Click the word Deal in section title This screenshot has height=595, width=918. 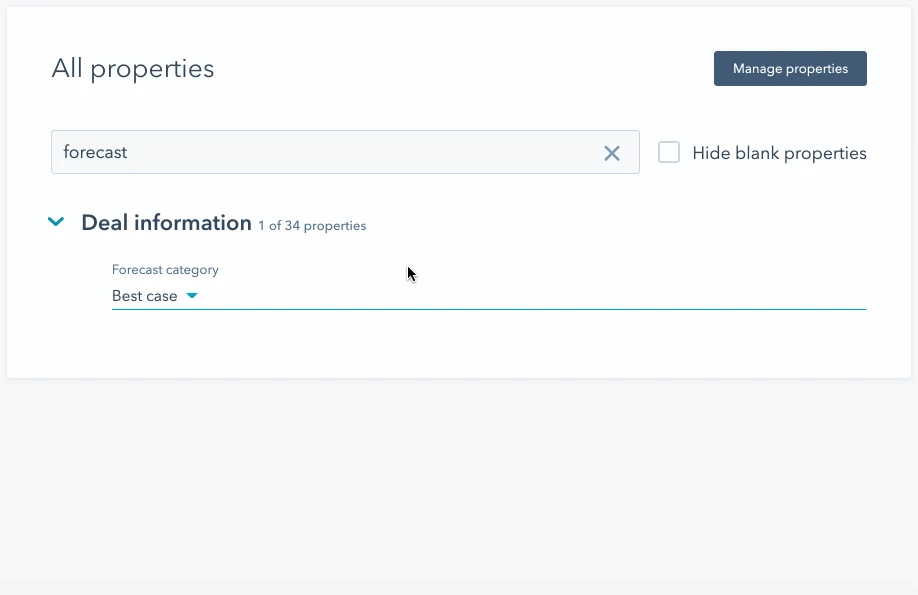(105, 223)
